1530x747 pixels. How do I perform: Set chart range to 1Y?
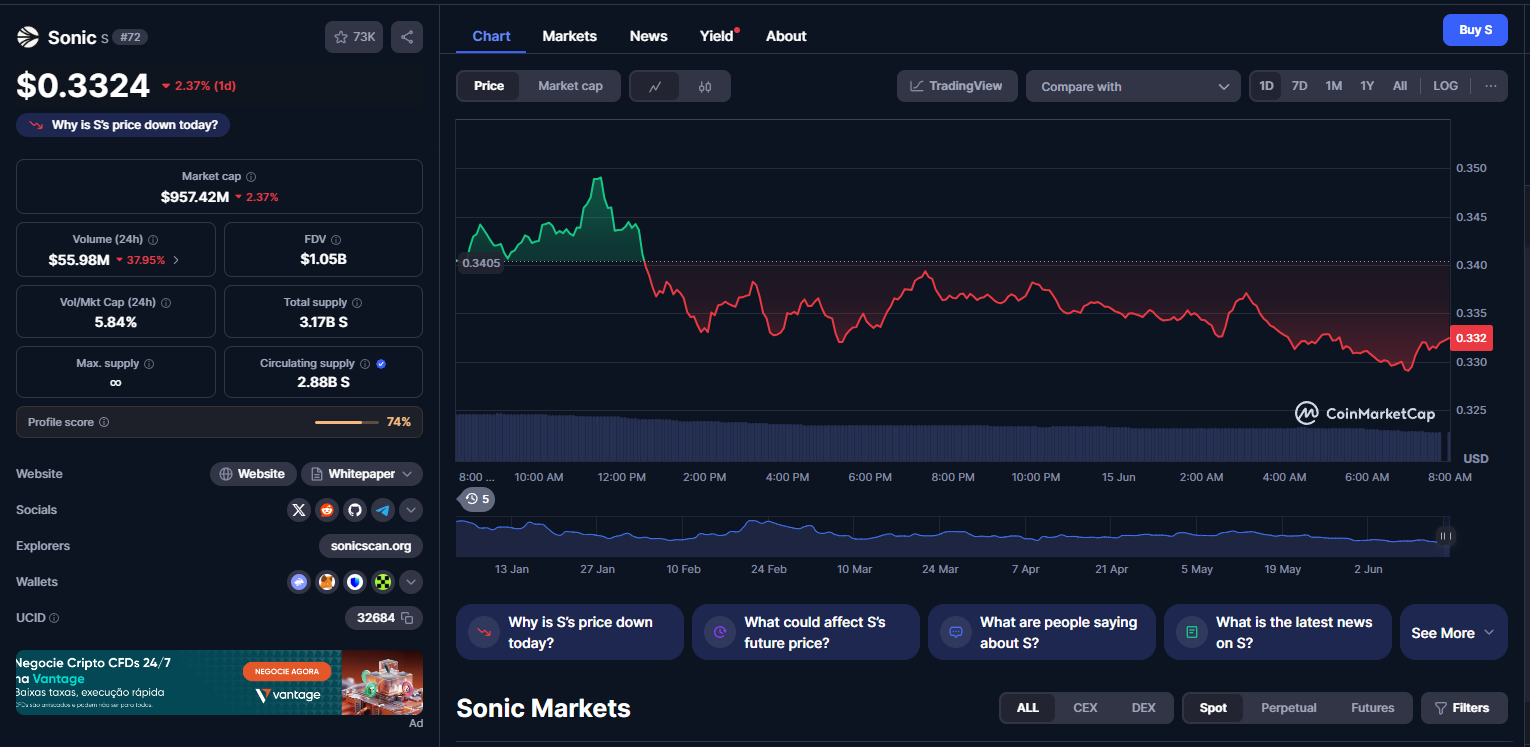click(x=1367, y=86)
